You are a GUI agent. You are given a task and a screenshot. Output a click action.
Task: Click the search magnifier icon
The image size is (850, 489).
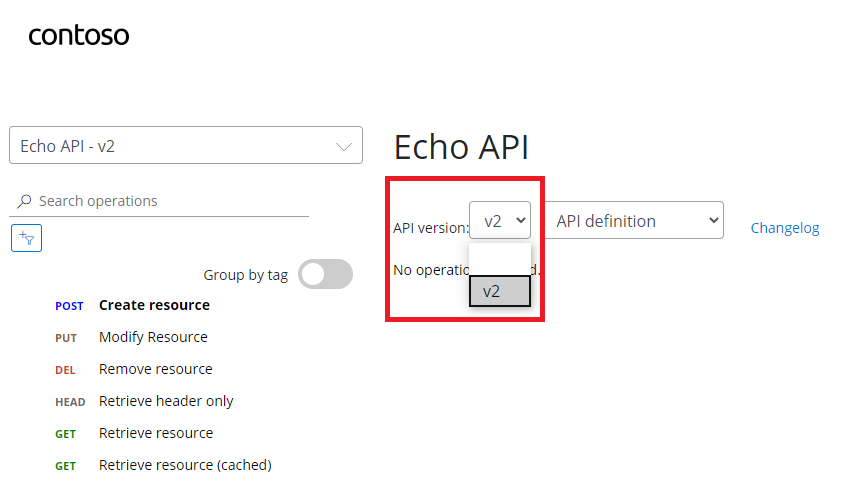(x=24, y=201)
